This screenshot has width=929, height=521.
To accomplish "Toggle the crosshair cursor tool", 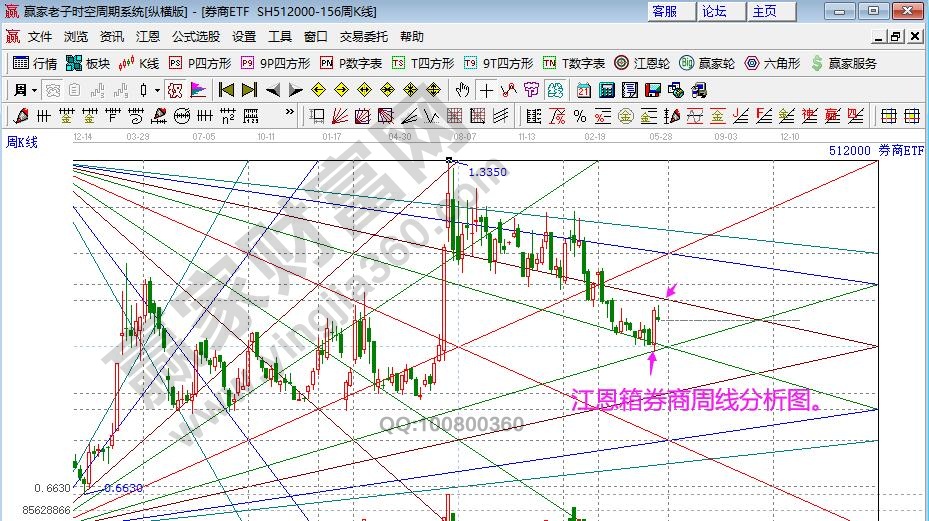I will [487, 90].
